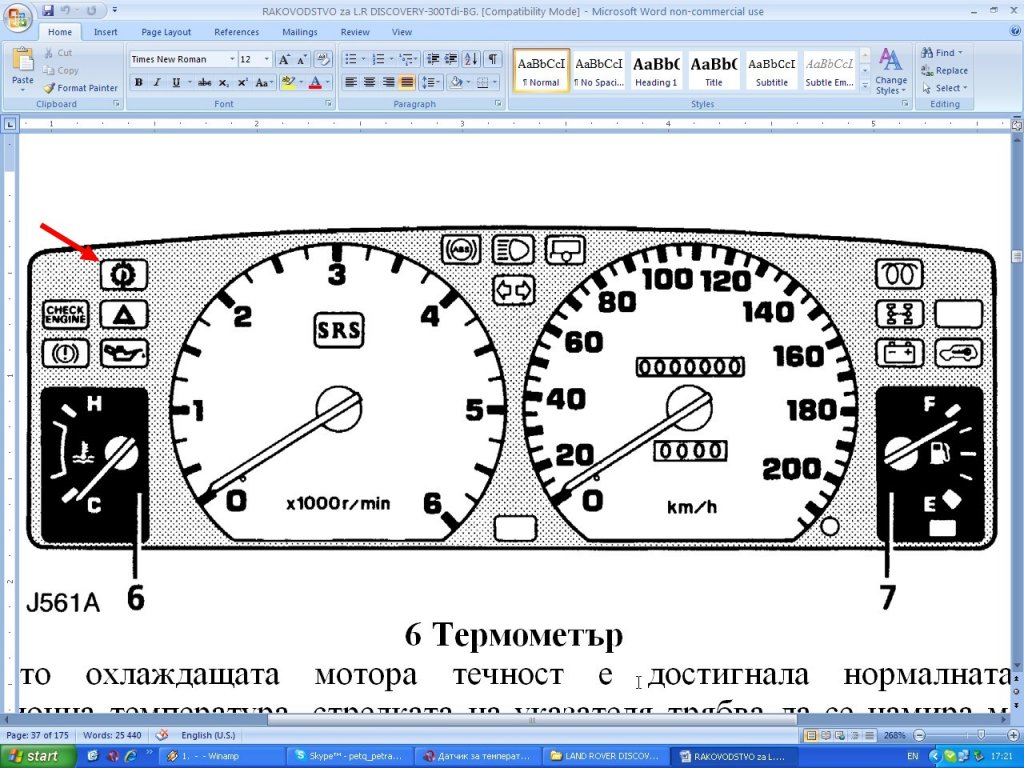Save the document from Quick Access toolbar
The width and height of the screenshot is (1024, 768).
click(x=49, y=11)
